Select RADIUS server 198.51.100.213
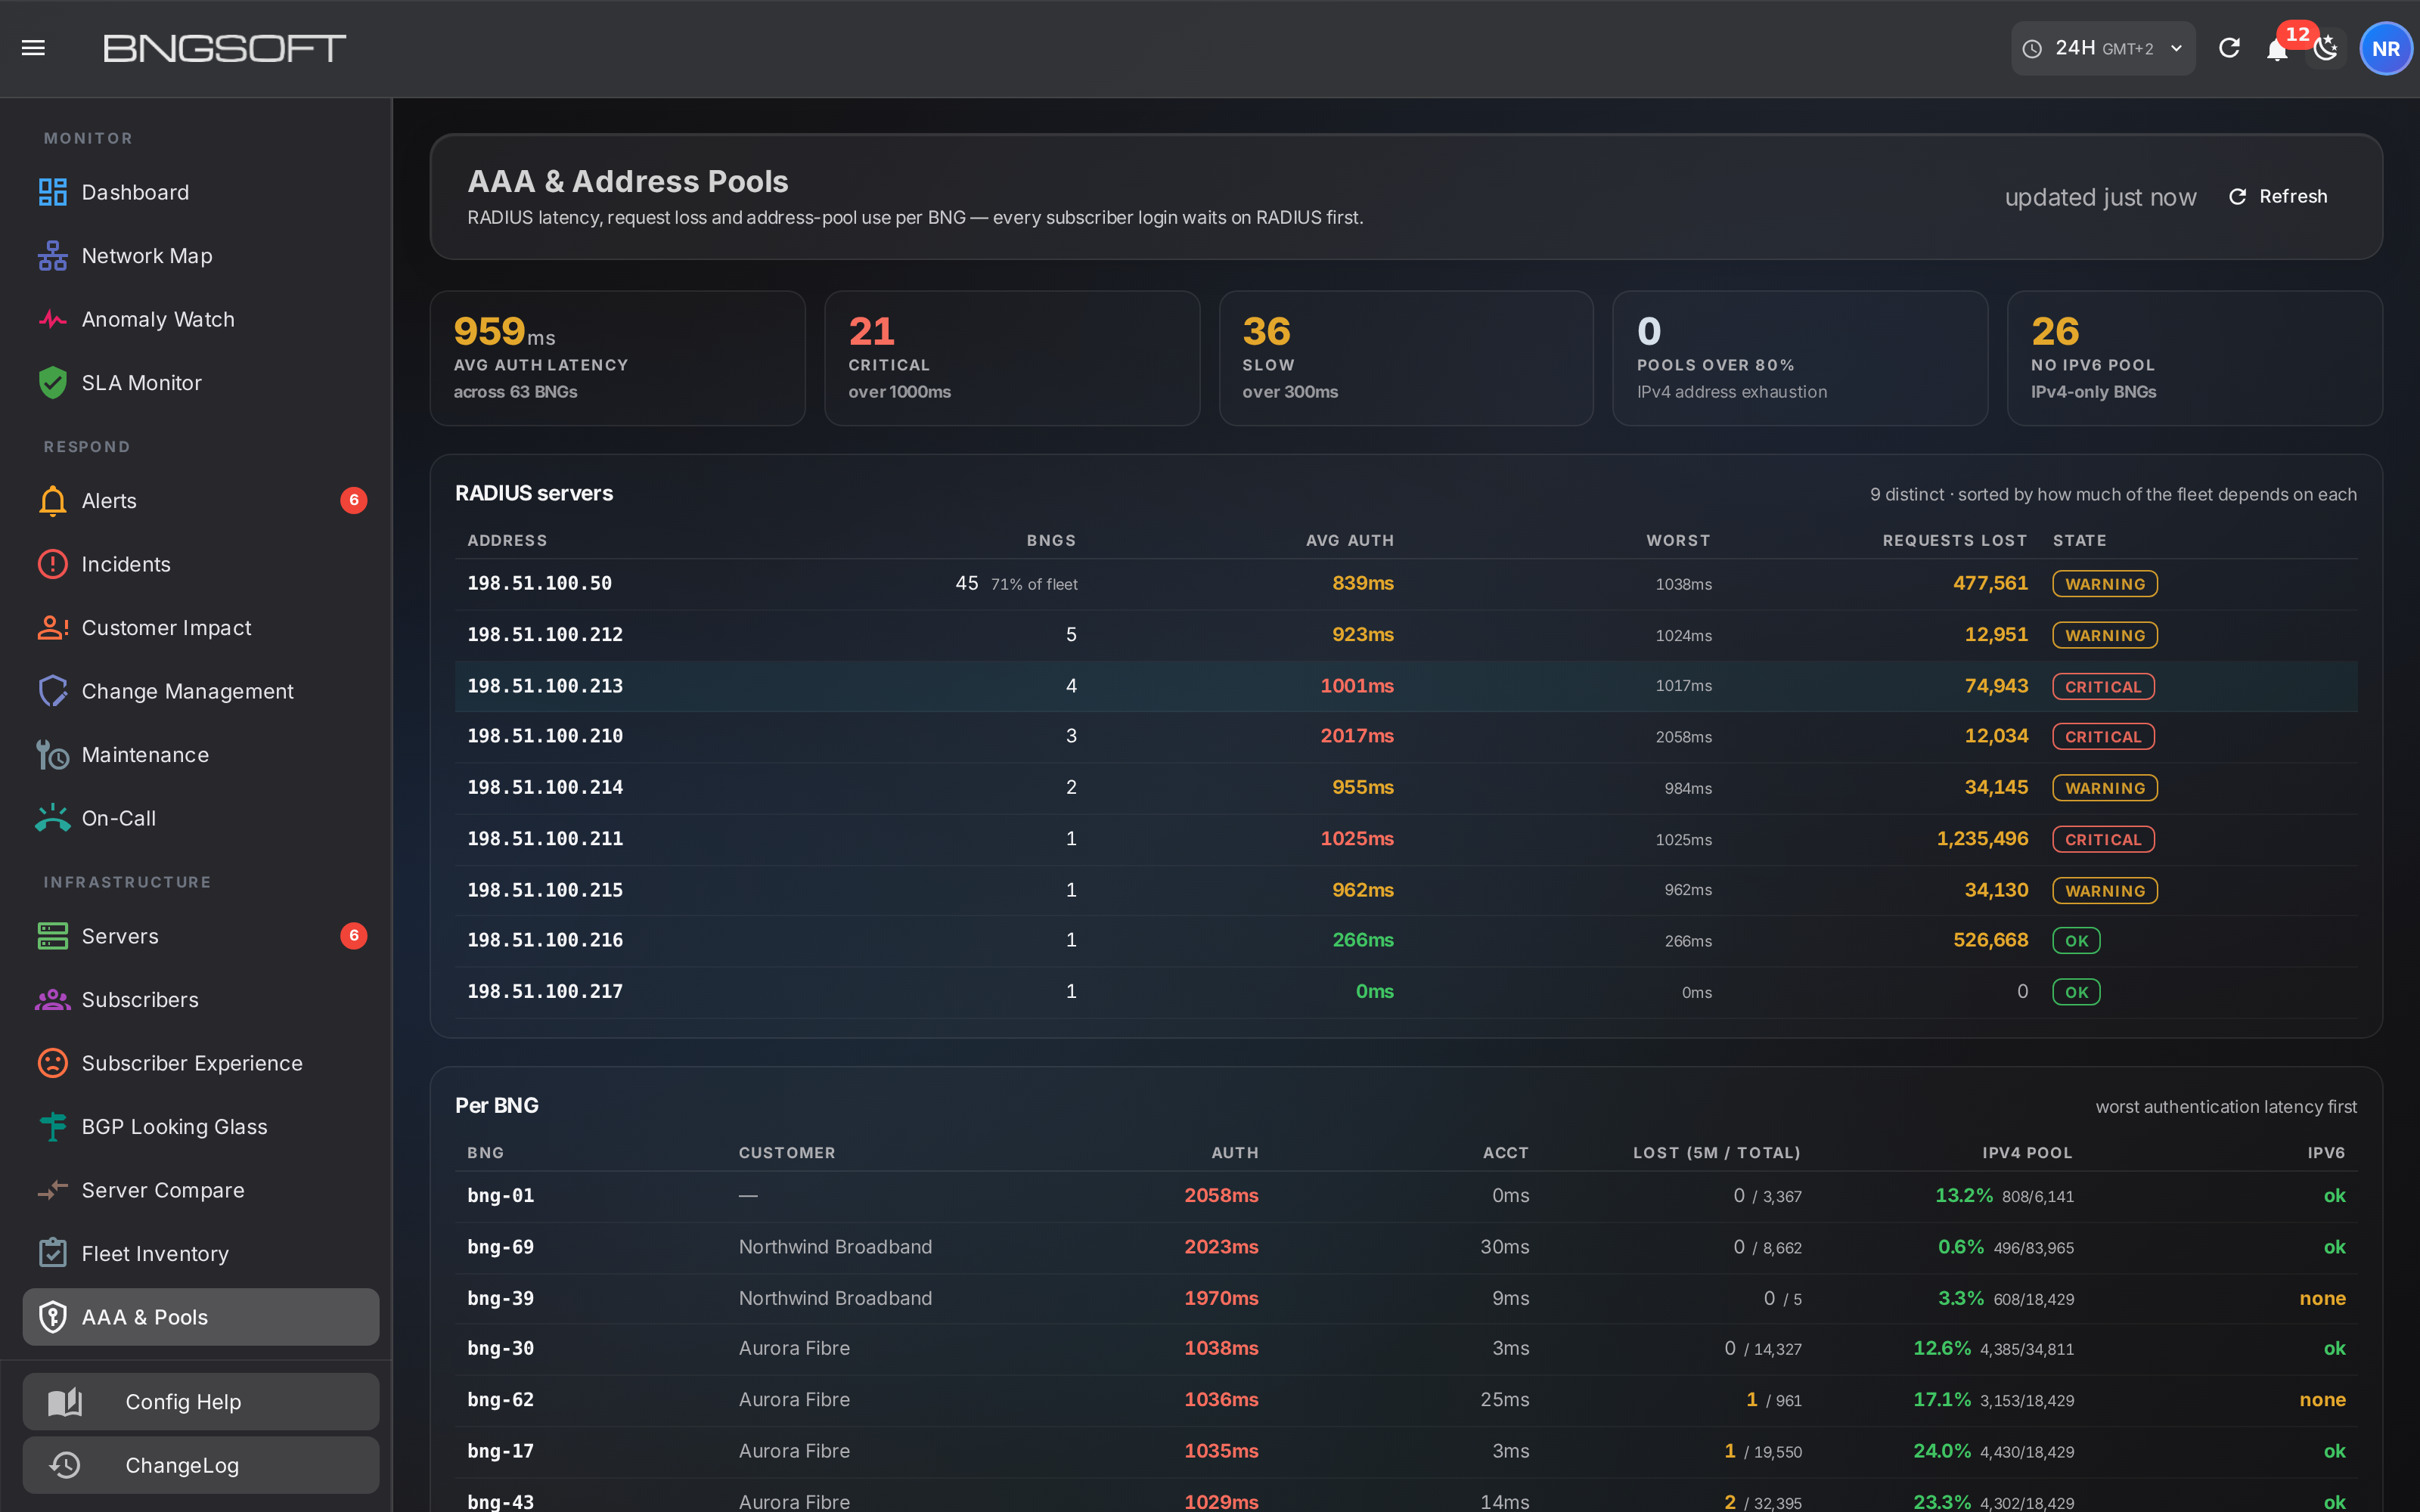The image size is (2420, 1512). point(1405,686)
